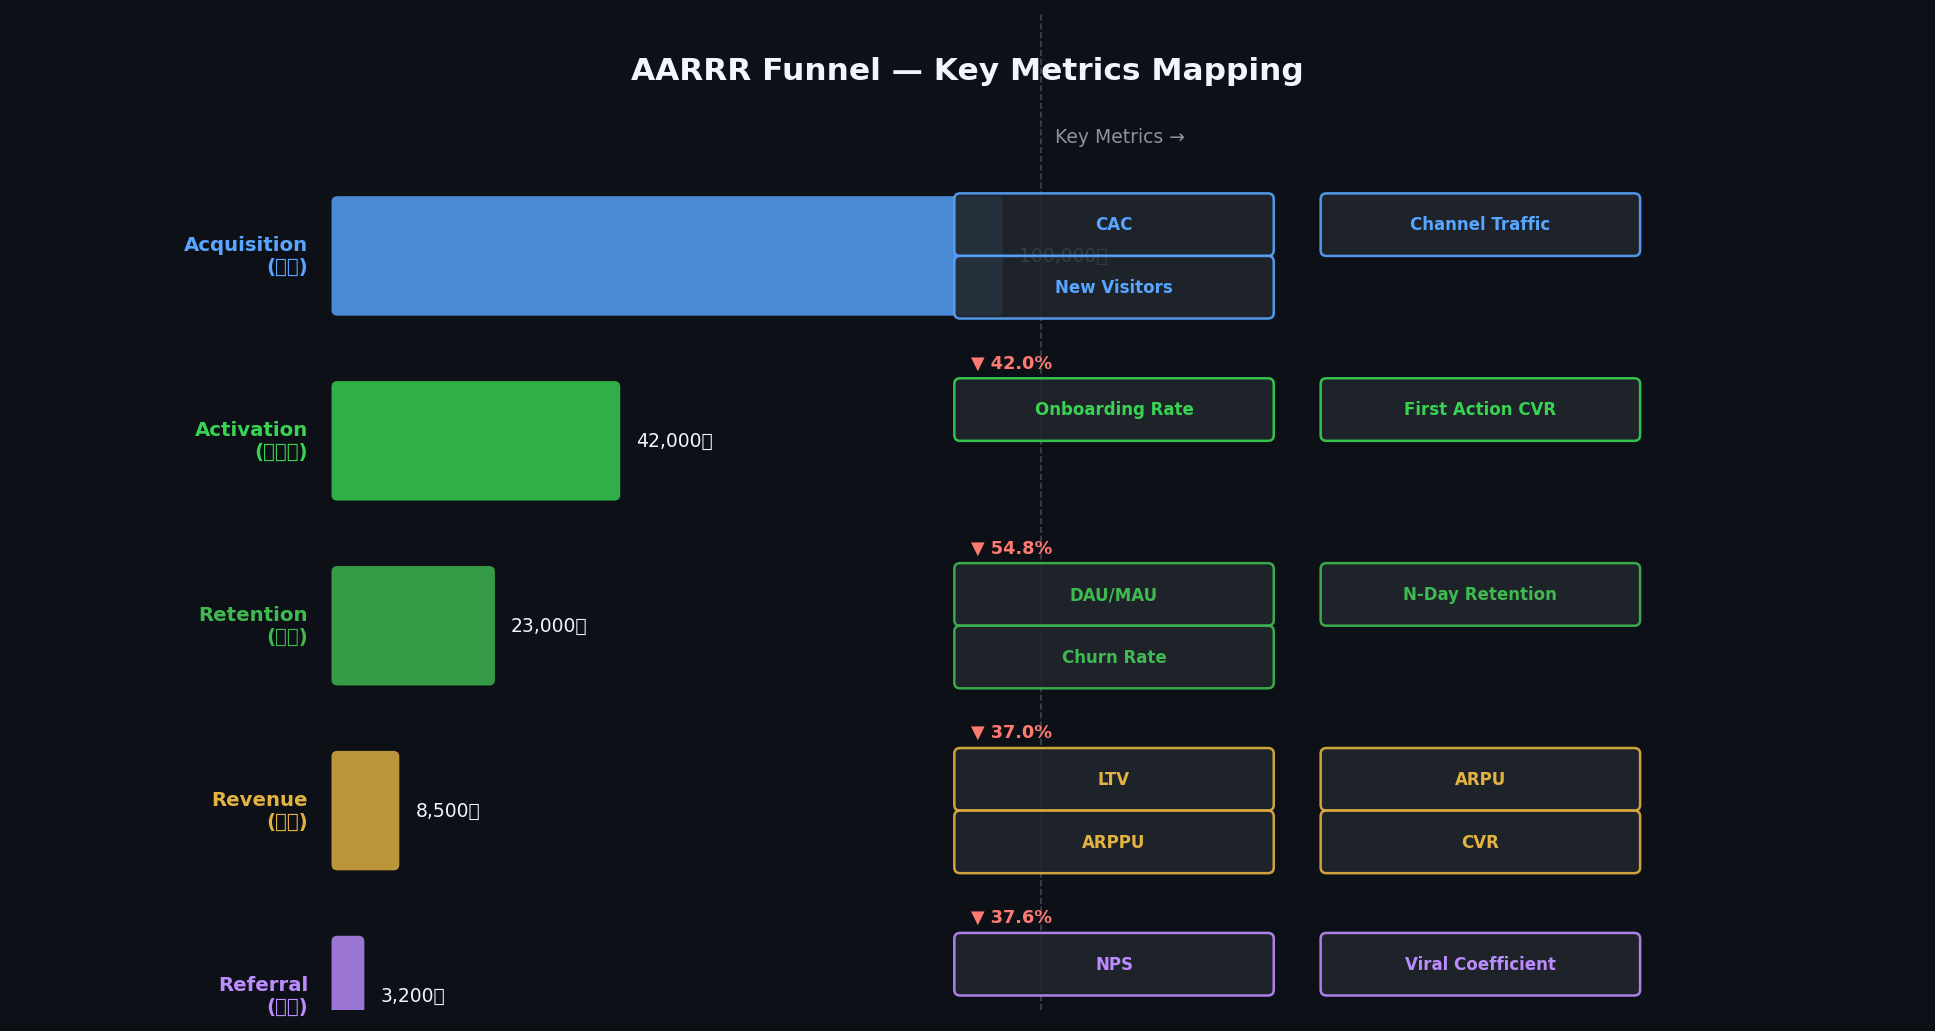Viewport: 1935px width, 1031px height.
Task: Select the First Action CVR box
Action: (x=1479, y=410)
